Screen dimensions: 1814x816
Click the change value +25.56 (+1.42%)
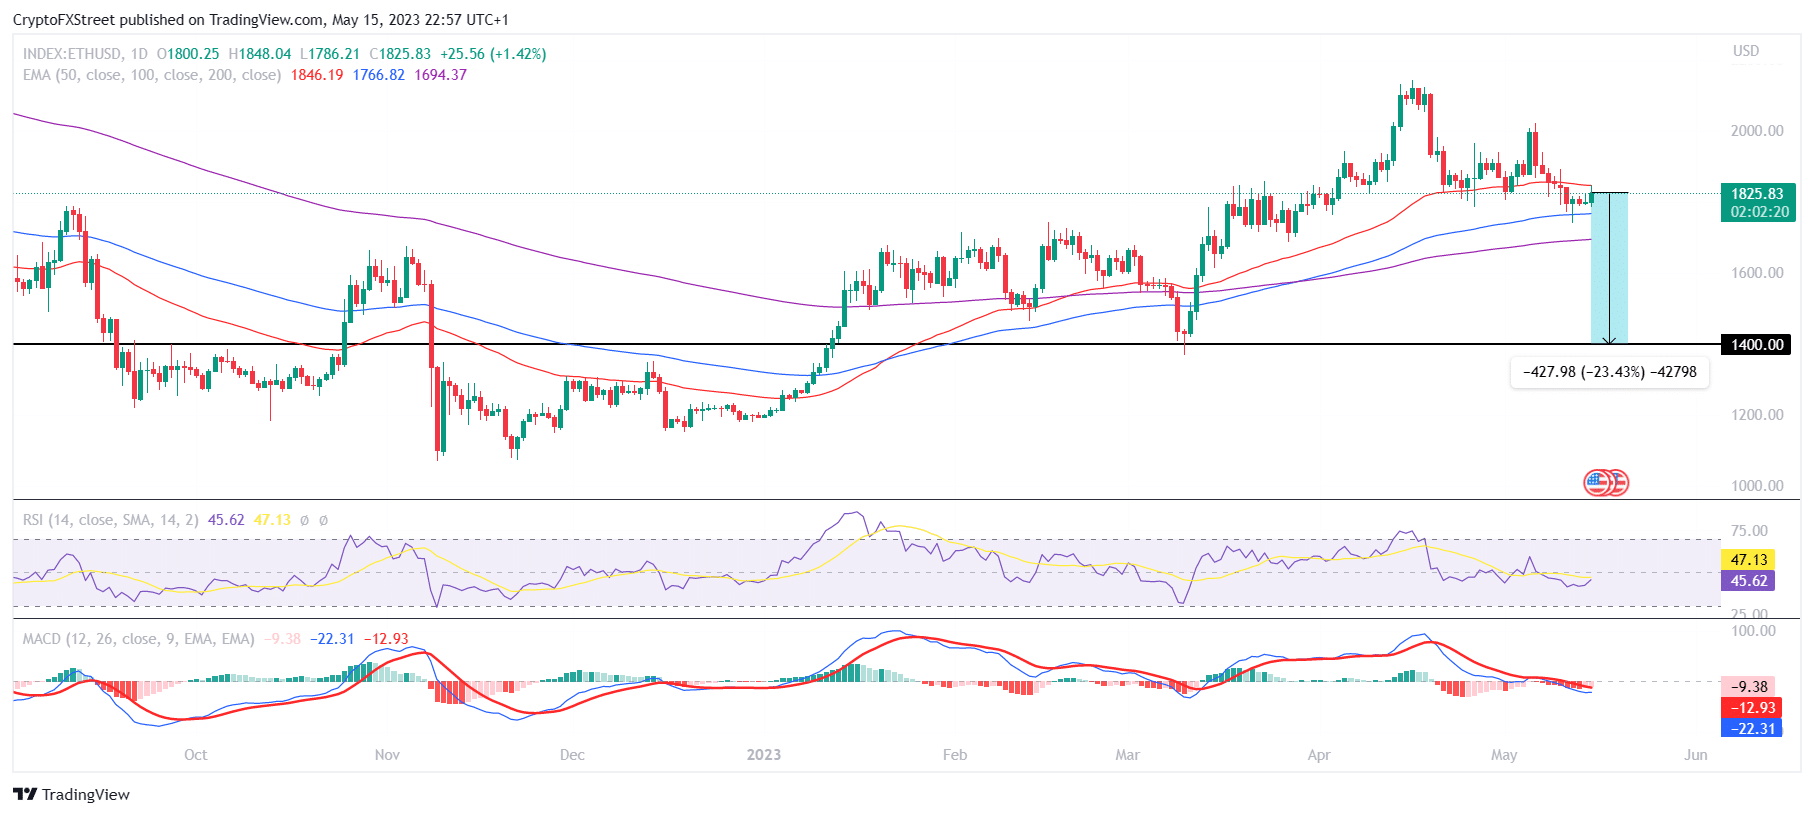pos(493,54)
